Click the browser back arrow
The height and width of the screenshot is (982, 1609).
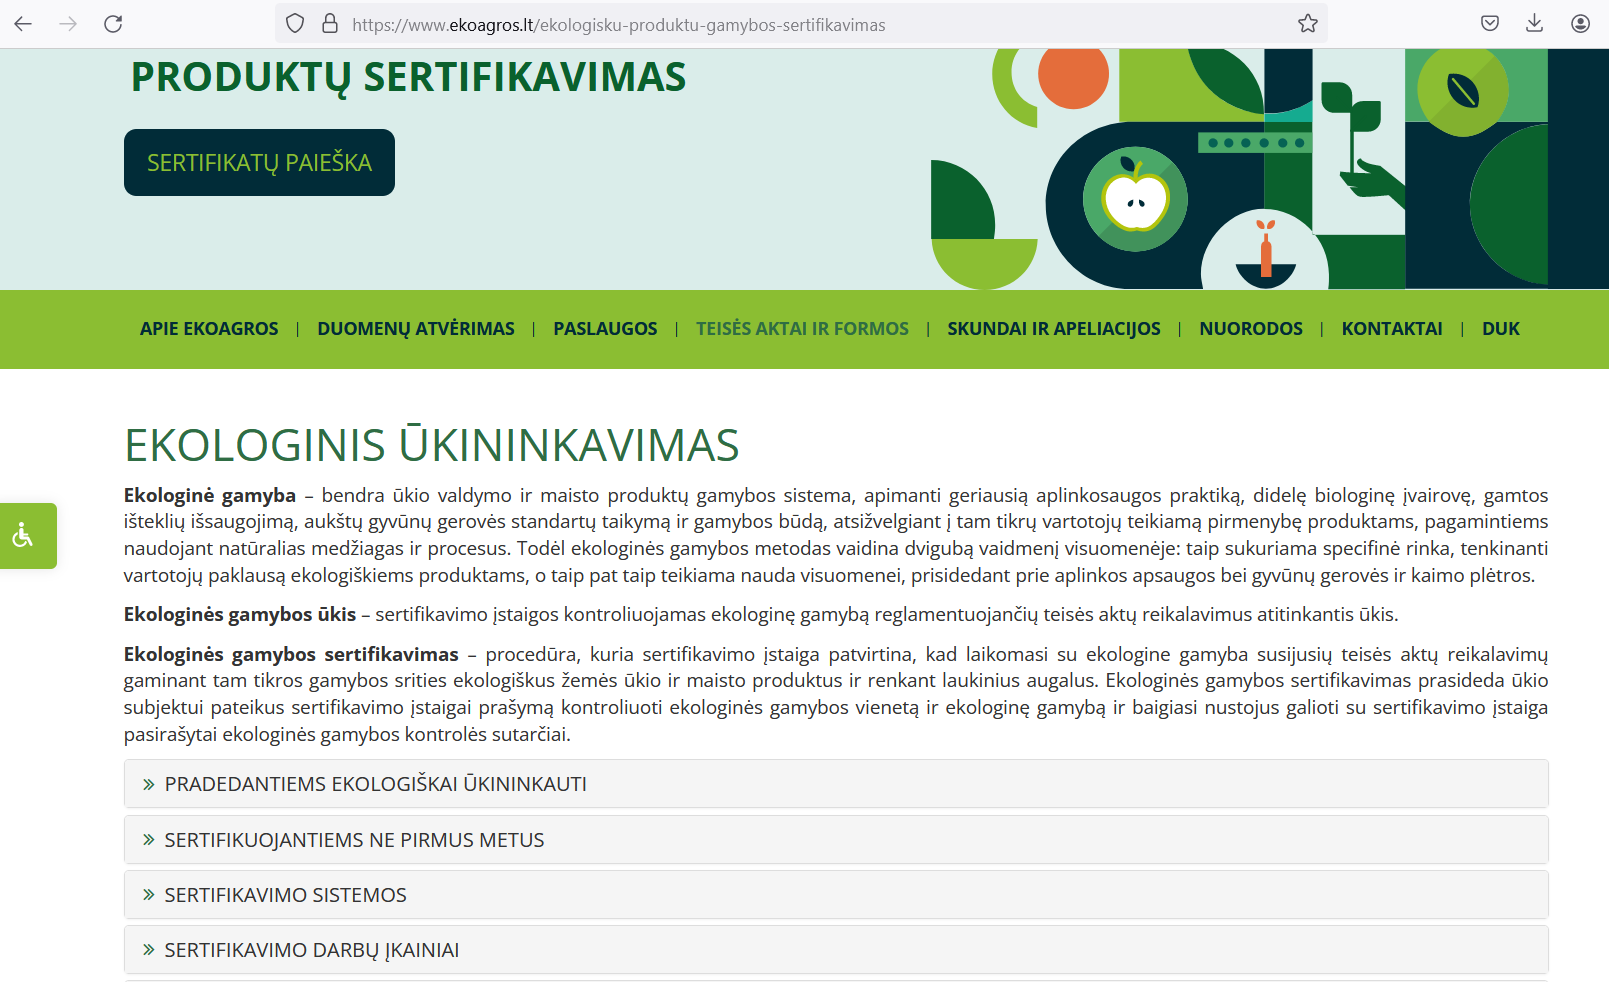(x=23, y=24)
